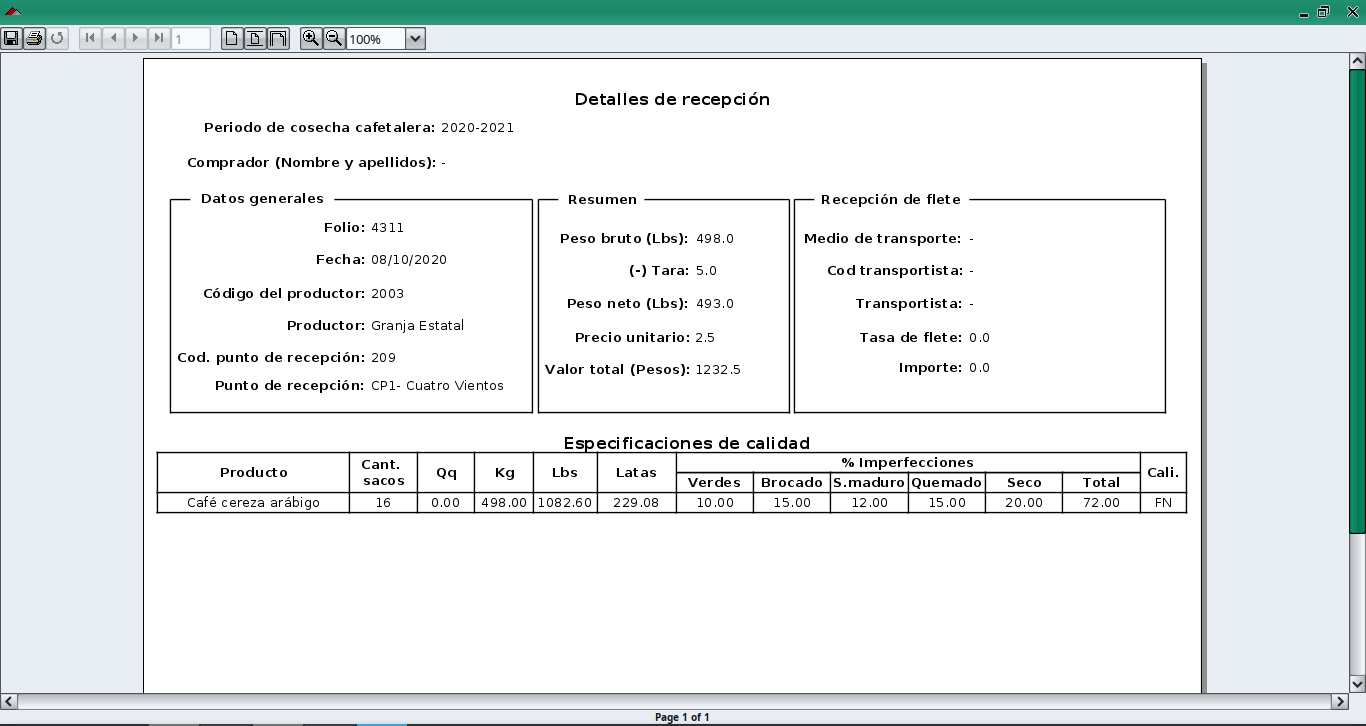Image resolution: width=1366 pixels, height=726 pixels.
Task: Click the vertical scrollbar up arrow
Action: click(1357, 62)
